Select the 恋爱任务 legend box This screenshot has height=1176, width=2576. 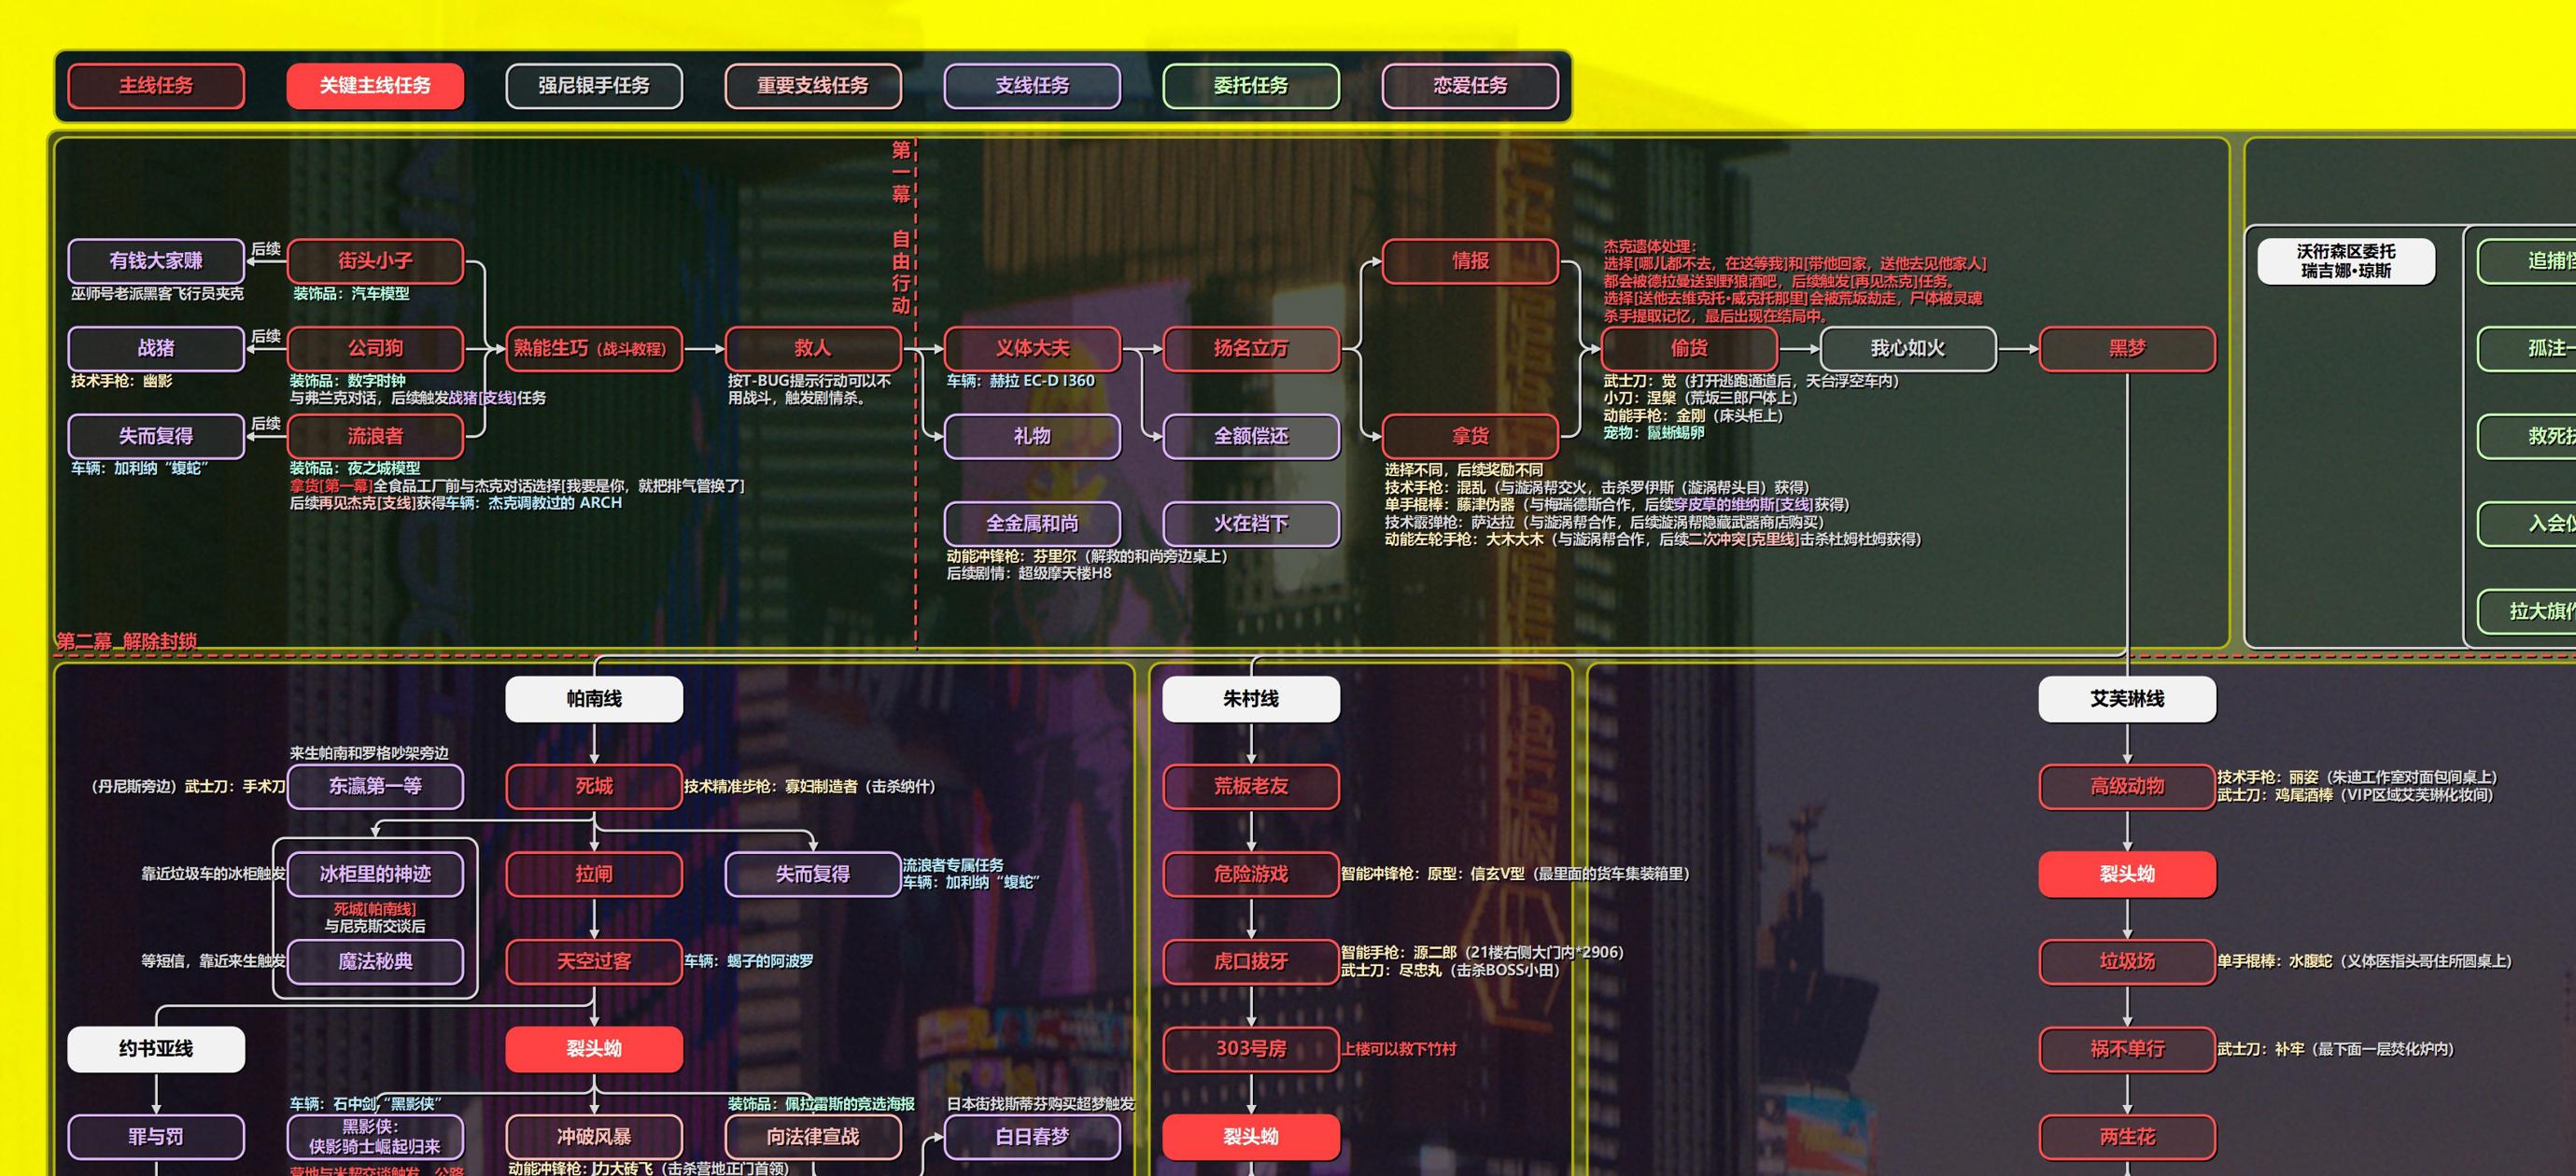1470,86
